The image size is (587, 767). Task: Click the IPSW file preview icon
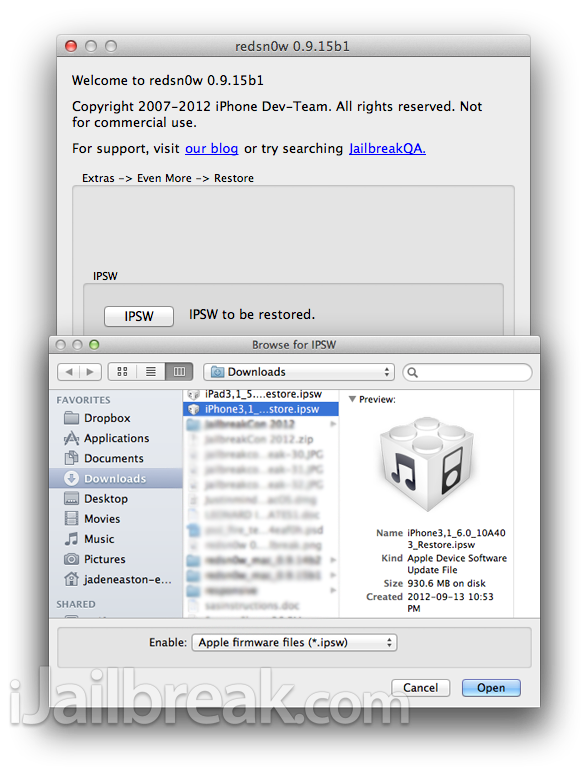pos(427,464)
